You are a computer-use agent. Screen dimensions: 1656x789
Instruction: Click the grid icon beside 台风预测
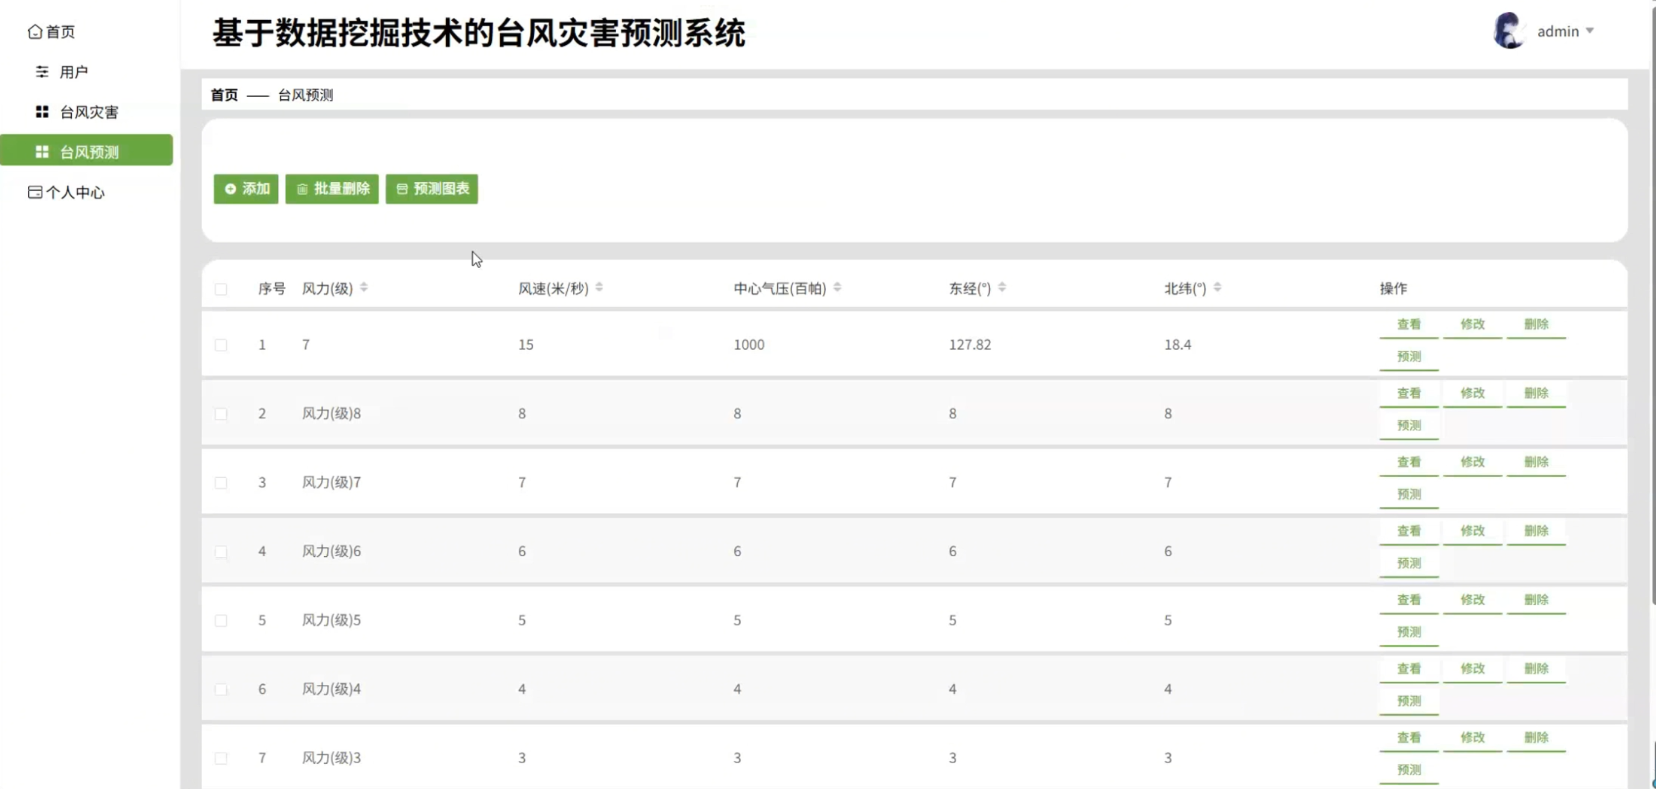pos(42,152)
